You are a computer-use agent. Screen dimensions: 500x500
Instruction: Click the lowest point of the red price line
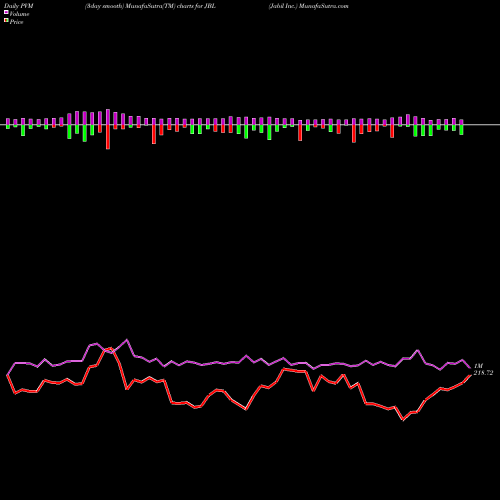(403, 420)
